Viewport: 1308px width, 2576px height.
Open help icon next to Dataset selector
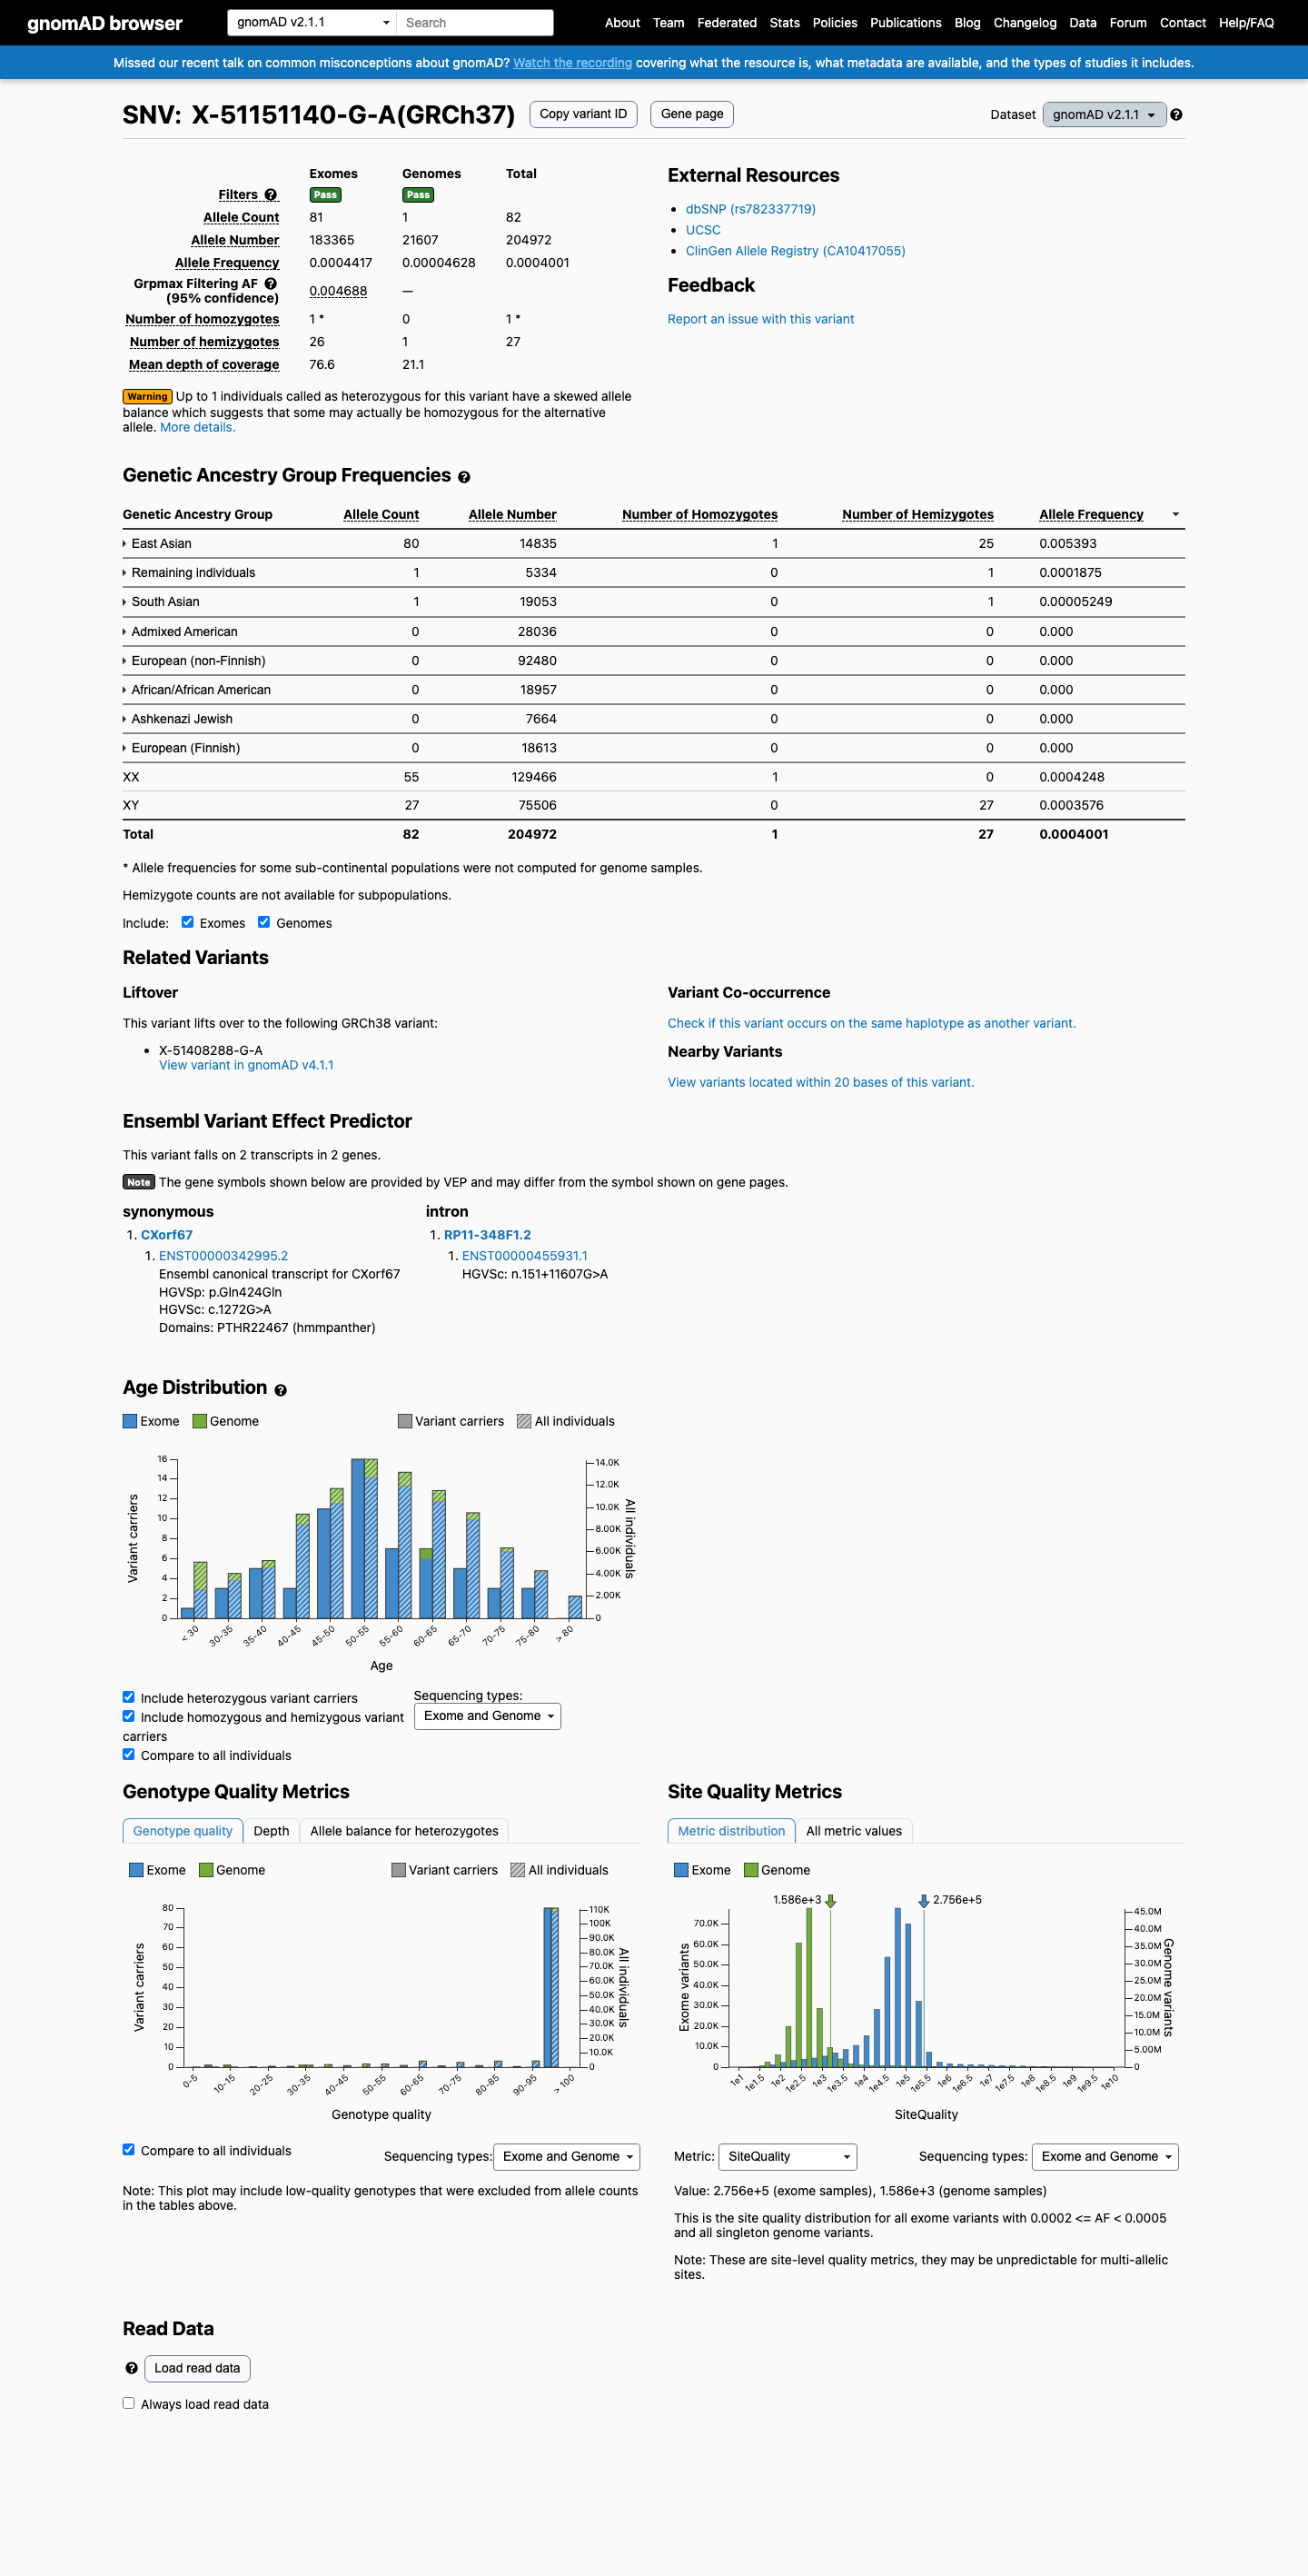coord(1176,115)
